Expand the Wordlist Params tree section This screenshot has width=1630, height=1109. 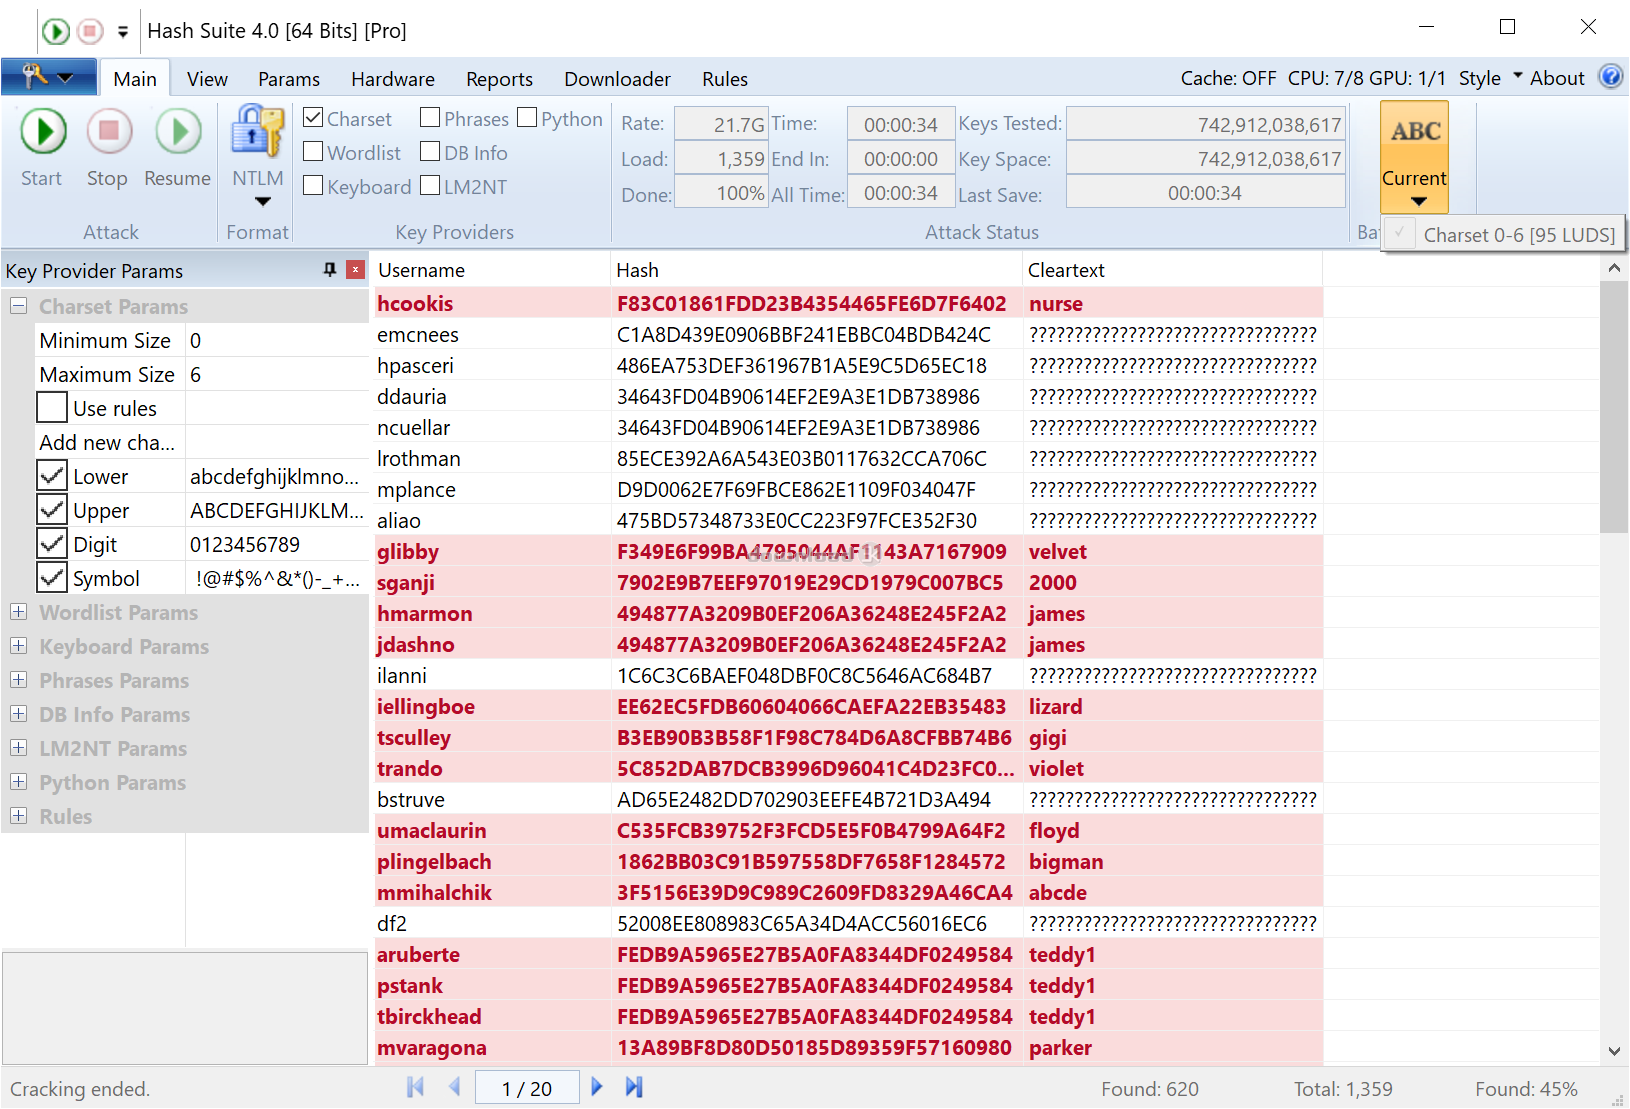point(18,612)
